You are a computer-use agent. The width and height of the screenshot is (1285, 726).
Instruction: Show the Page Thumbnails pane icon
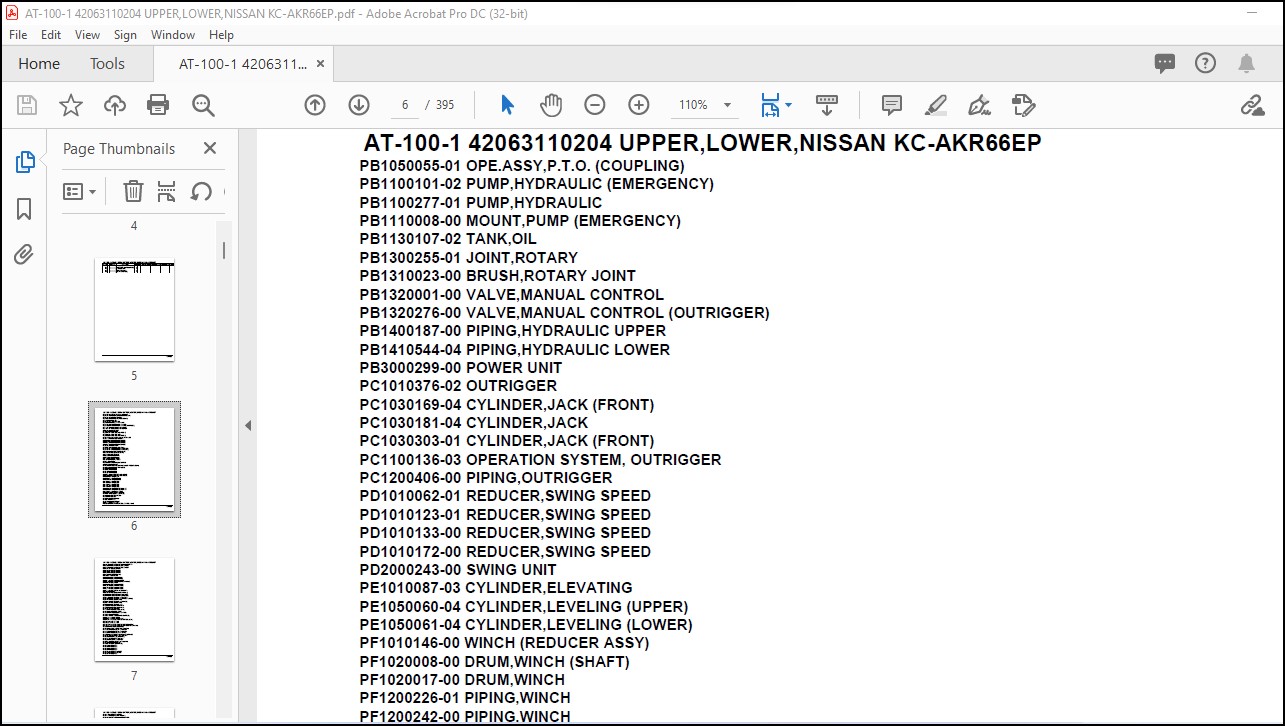(x=25, y=162)
